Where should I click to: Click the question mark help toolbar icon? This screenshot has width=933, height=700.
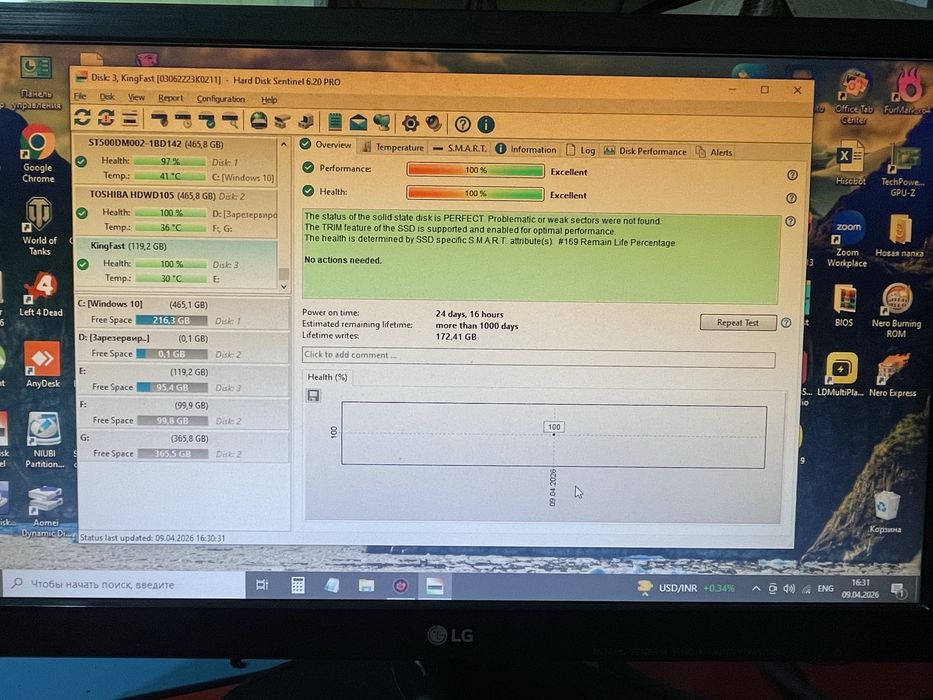click(462, 124)
